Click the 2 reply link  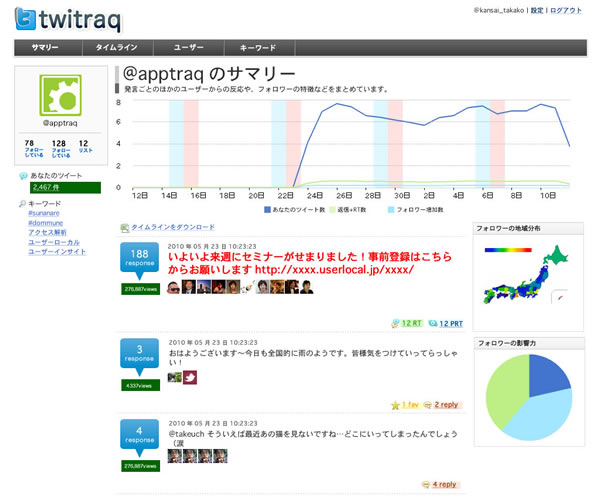pyautogui.click(x=446, y=404)
